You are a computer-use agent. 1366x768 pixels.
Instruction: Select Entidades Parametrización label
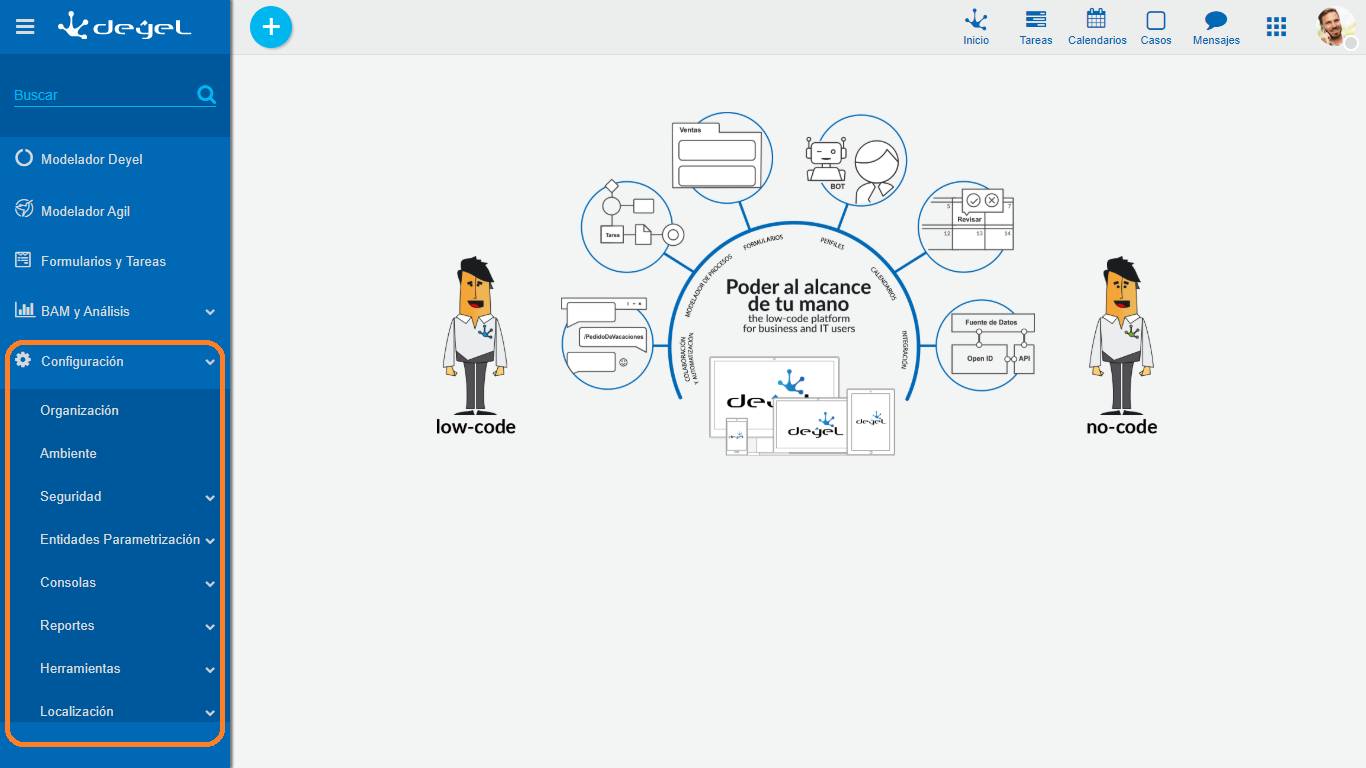point(120,539)
